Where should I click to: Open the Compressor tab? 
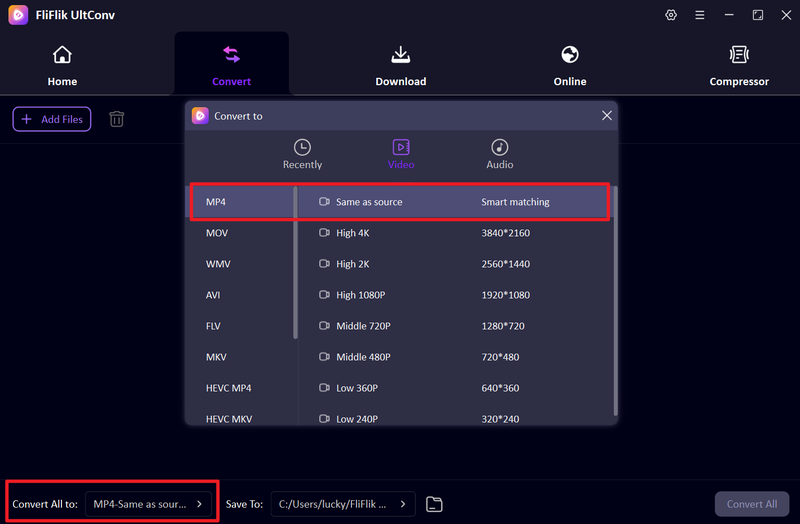(739, 65)
